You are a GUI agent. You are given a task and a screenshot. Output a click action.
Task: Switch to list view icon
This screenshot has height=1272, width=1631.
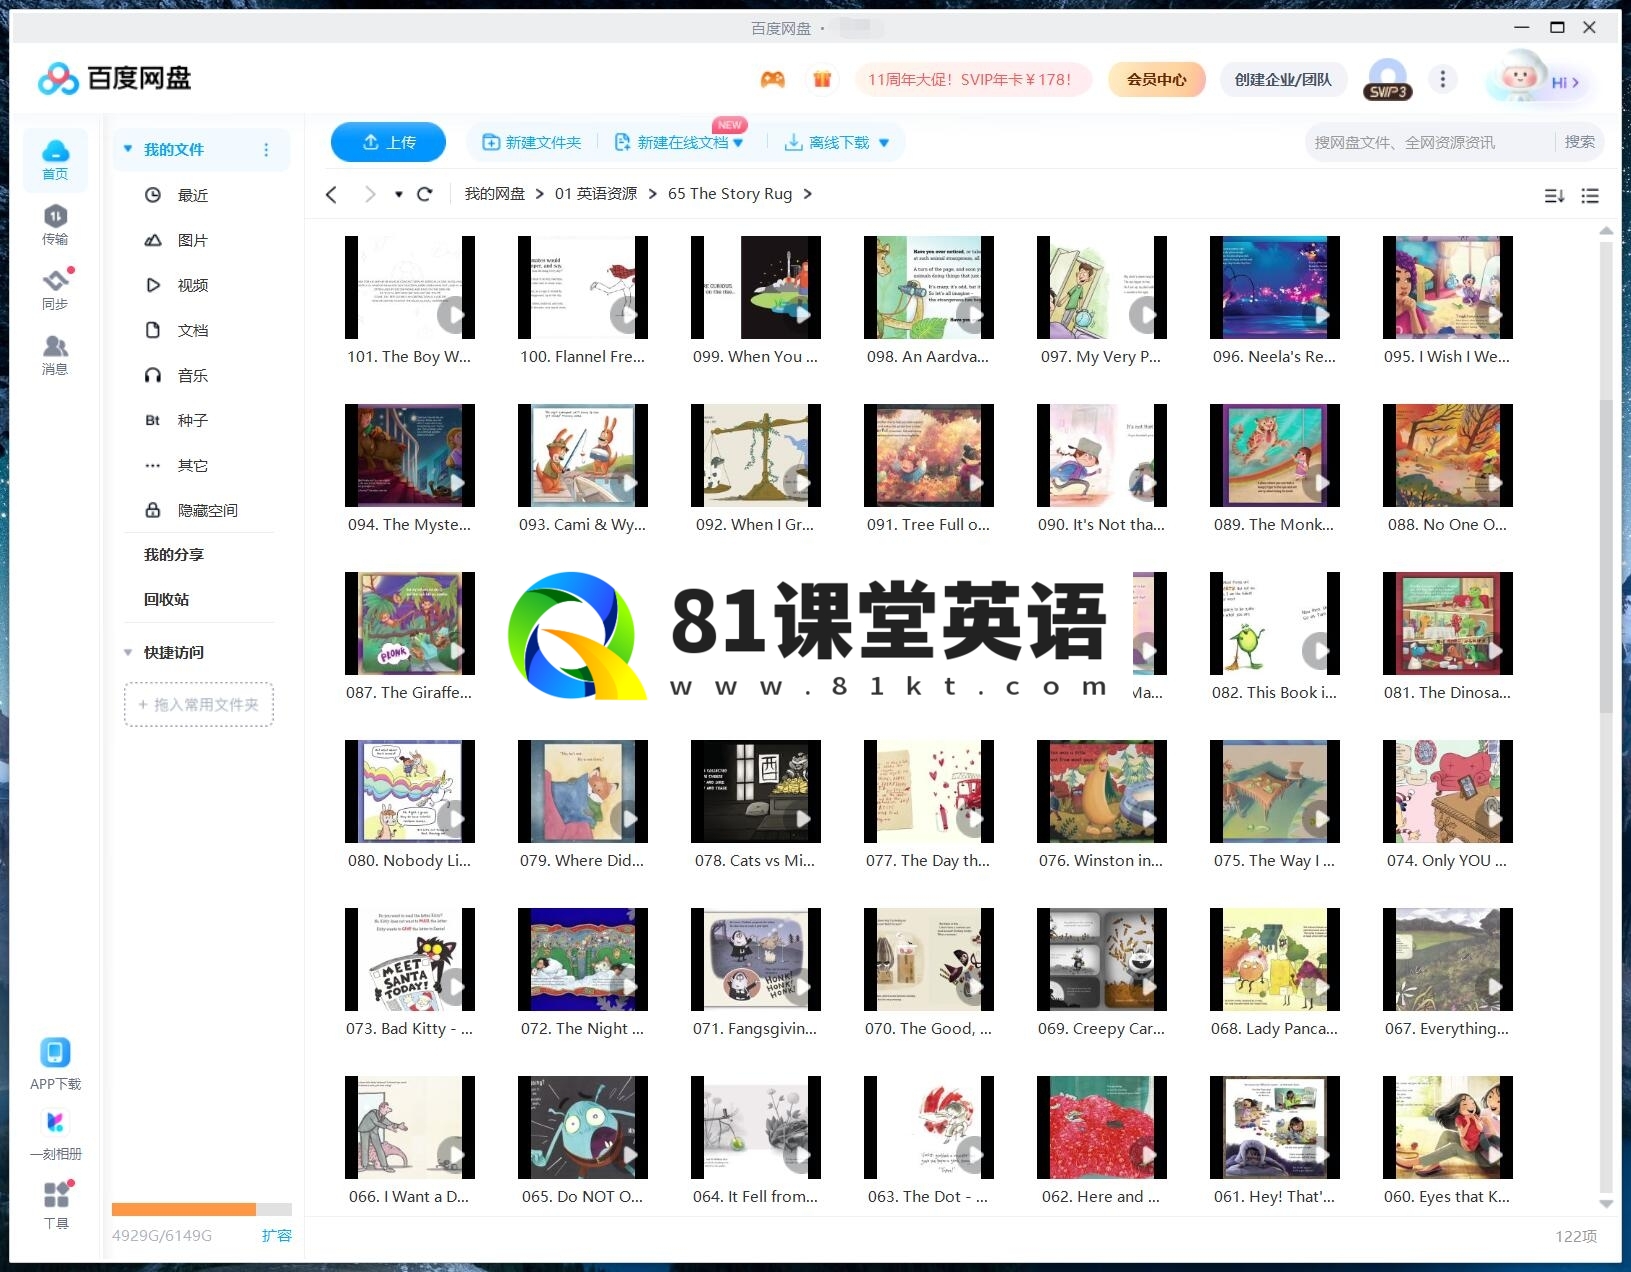pyautogui.click(x=1590, y=196)
